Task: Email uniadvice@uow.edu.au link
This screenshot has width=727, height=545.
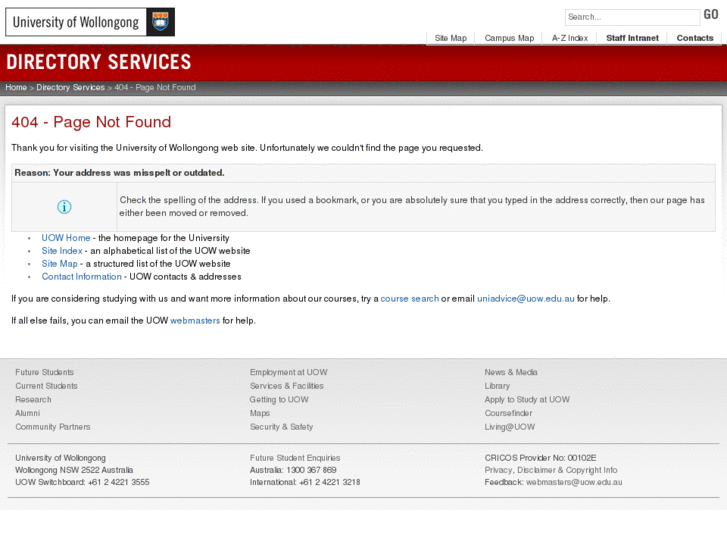Action: pyautogui.click(x=525, y=299)
